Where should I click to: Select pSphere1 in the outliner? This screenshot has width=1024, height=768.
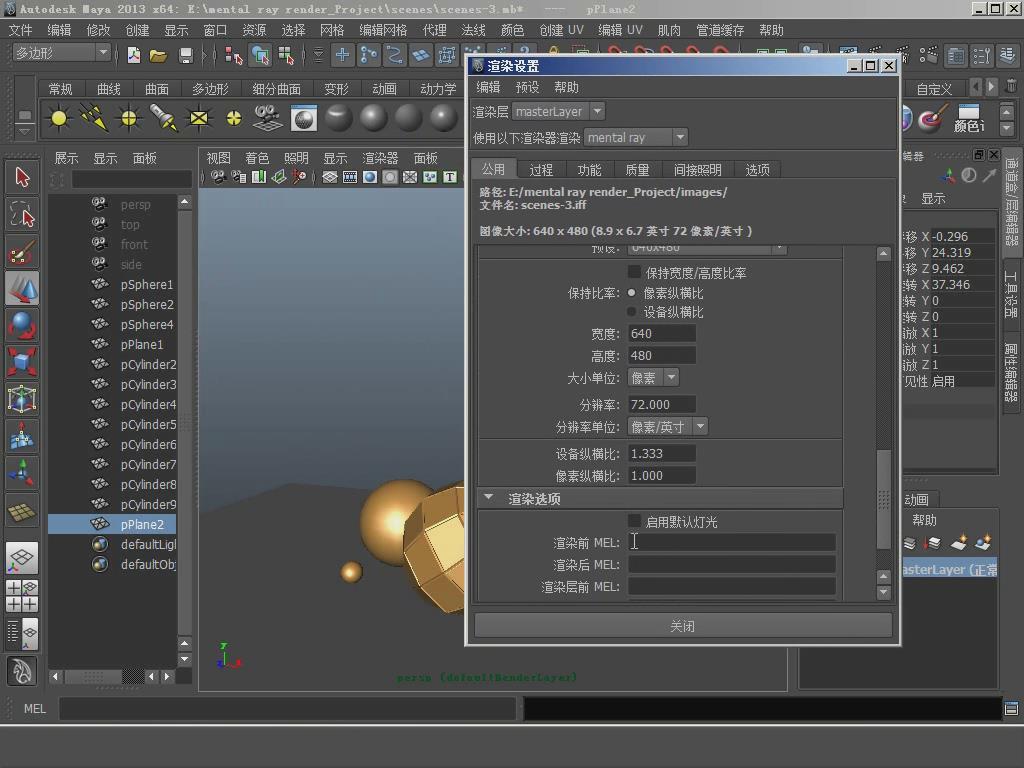pyautogui.click(x=146, y=285)
